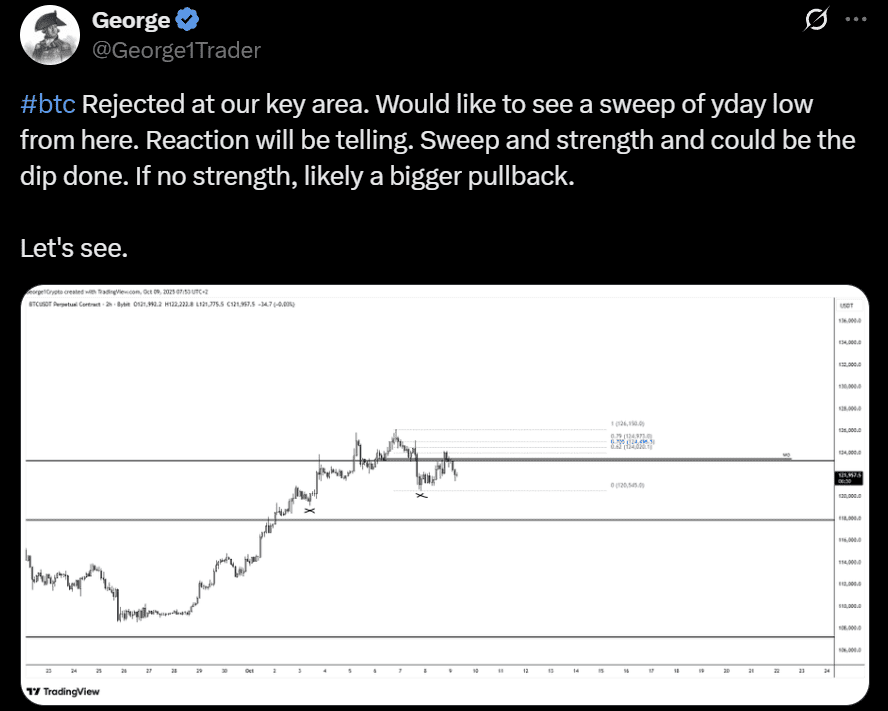Click George's profile avatar picture
This screenshot has height=711, width=888.
pos(46,36)
